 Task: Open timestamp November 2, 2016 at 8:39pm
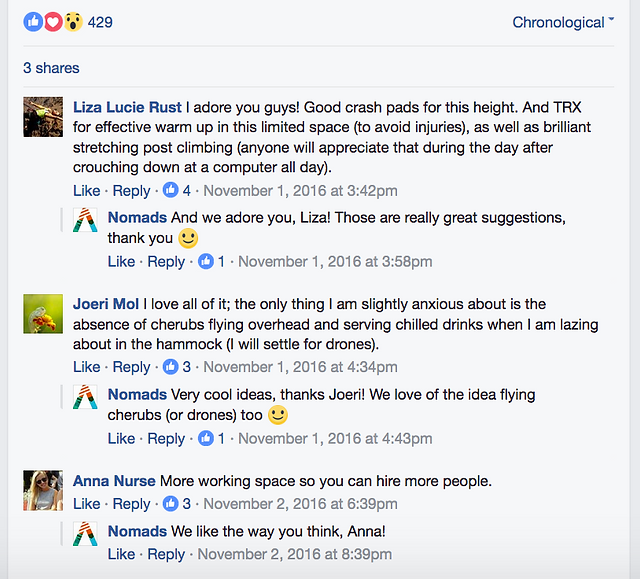point(295,554)
